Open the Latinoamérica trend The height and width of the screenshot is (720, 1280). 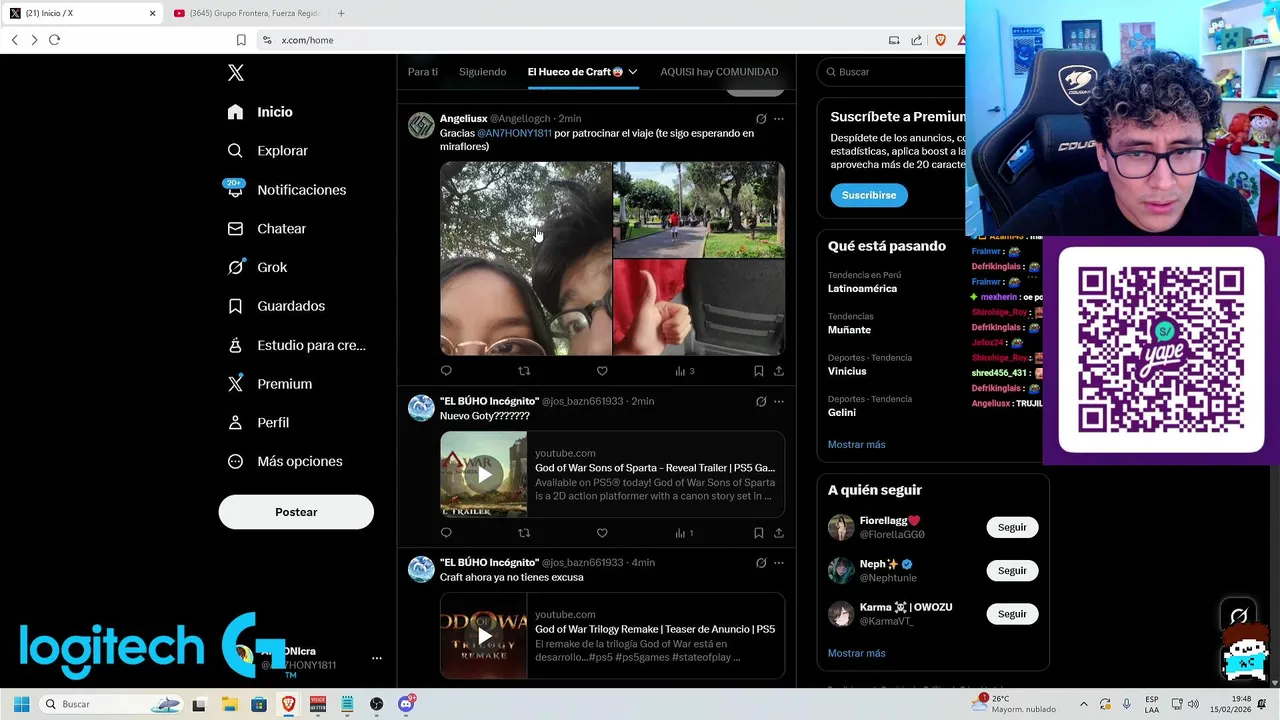[x=862, y=288]
